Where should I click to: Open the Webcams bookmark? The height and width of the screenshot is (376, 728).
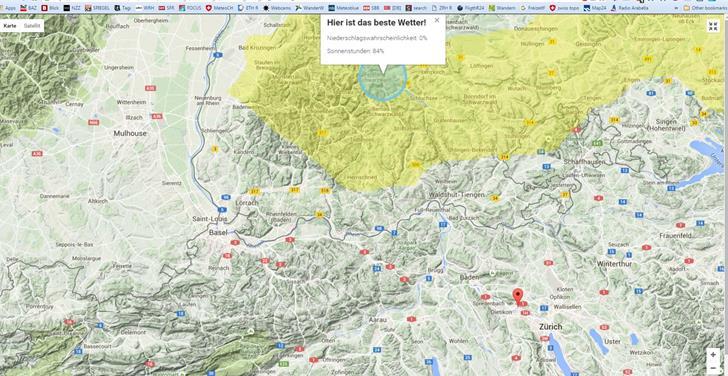tap(277, 8)
